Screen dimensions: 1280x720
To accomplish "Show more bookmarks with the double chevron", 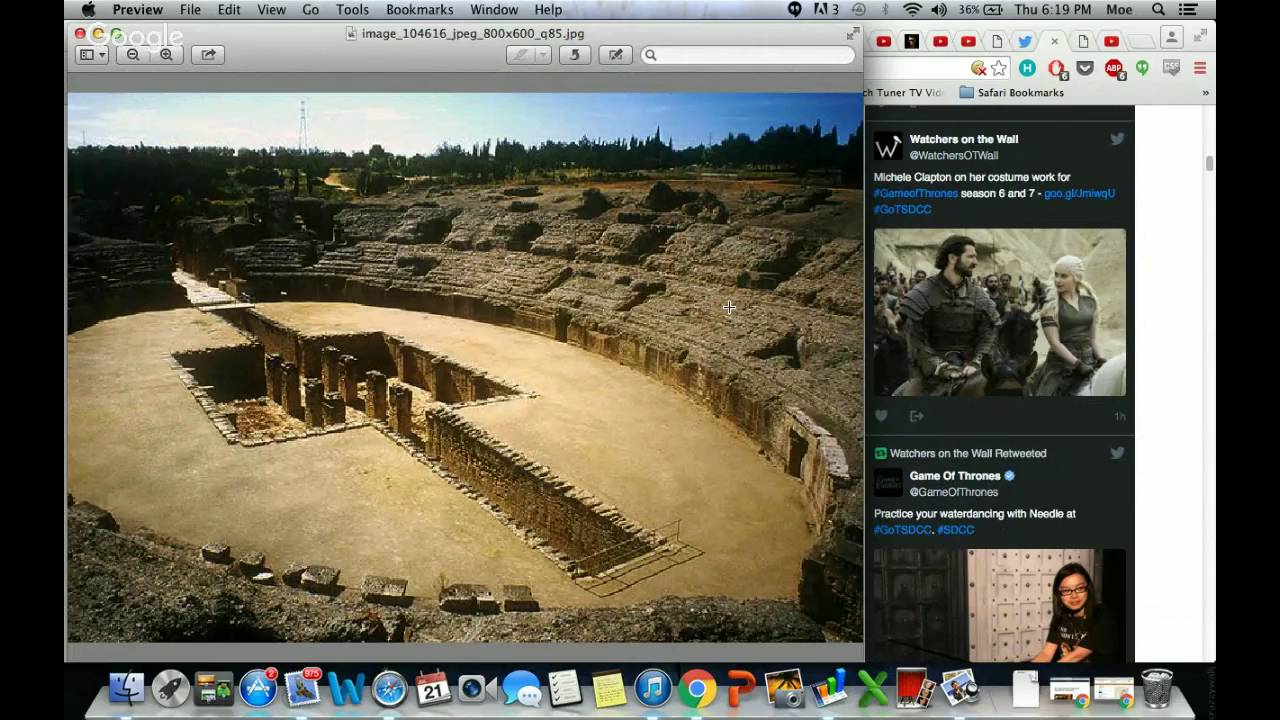I will 1205,92.
